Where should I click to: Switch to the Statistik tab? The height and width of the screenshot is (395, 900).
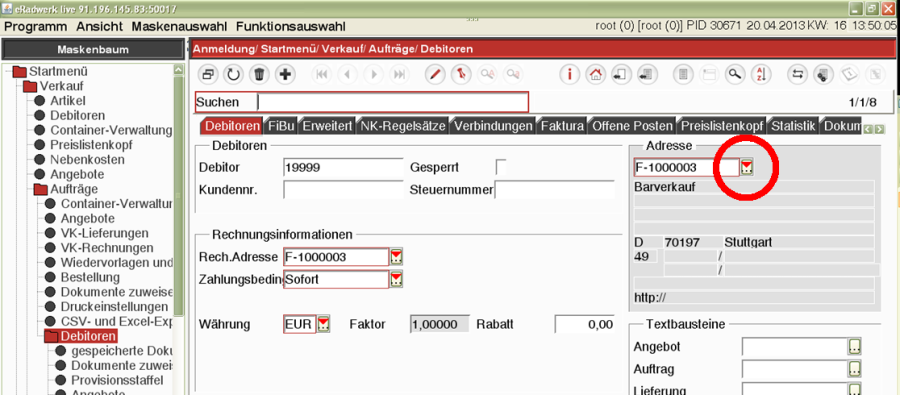click(793, 126)
